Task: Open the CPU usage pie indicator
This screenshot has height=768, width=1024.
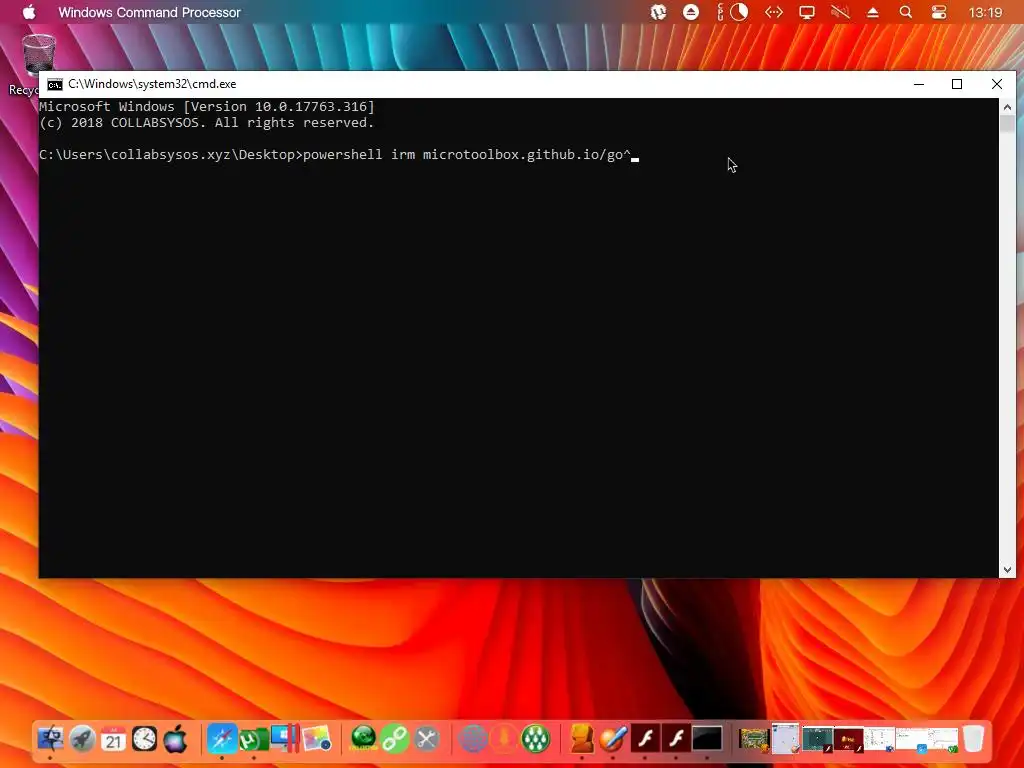Action: (x=739, y=12)
